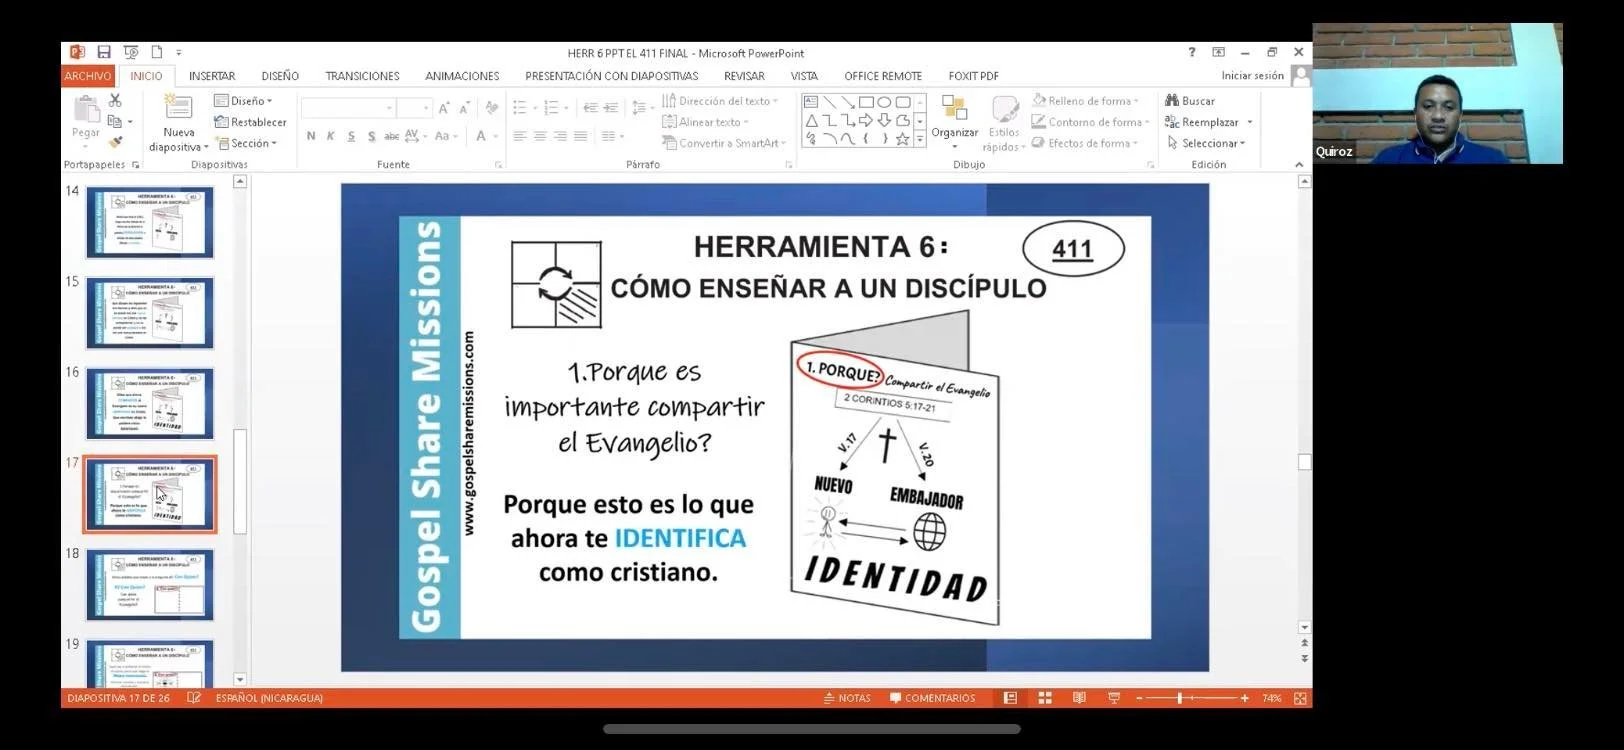Click the user avatar next to Iniciar sesión
The height and width of the screenshot is (750, 1624).
pos(1300,76)
